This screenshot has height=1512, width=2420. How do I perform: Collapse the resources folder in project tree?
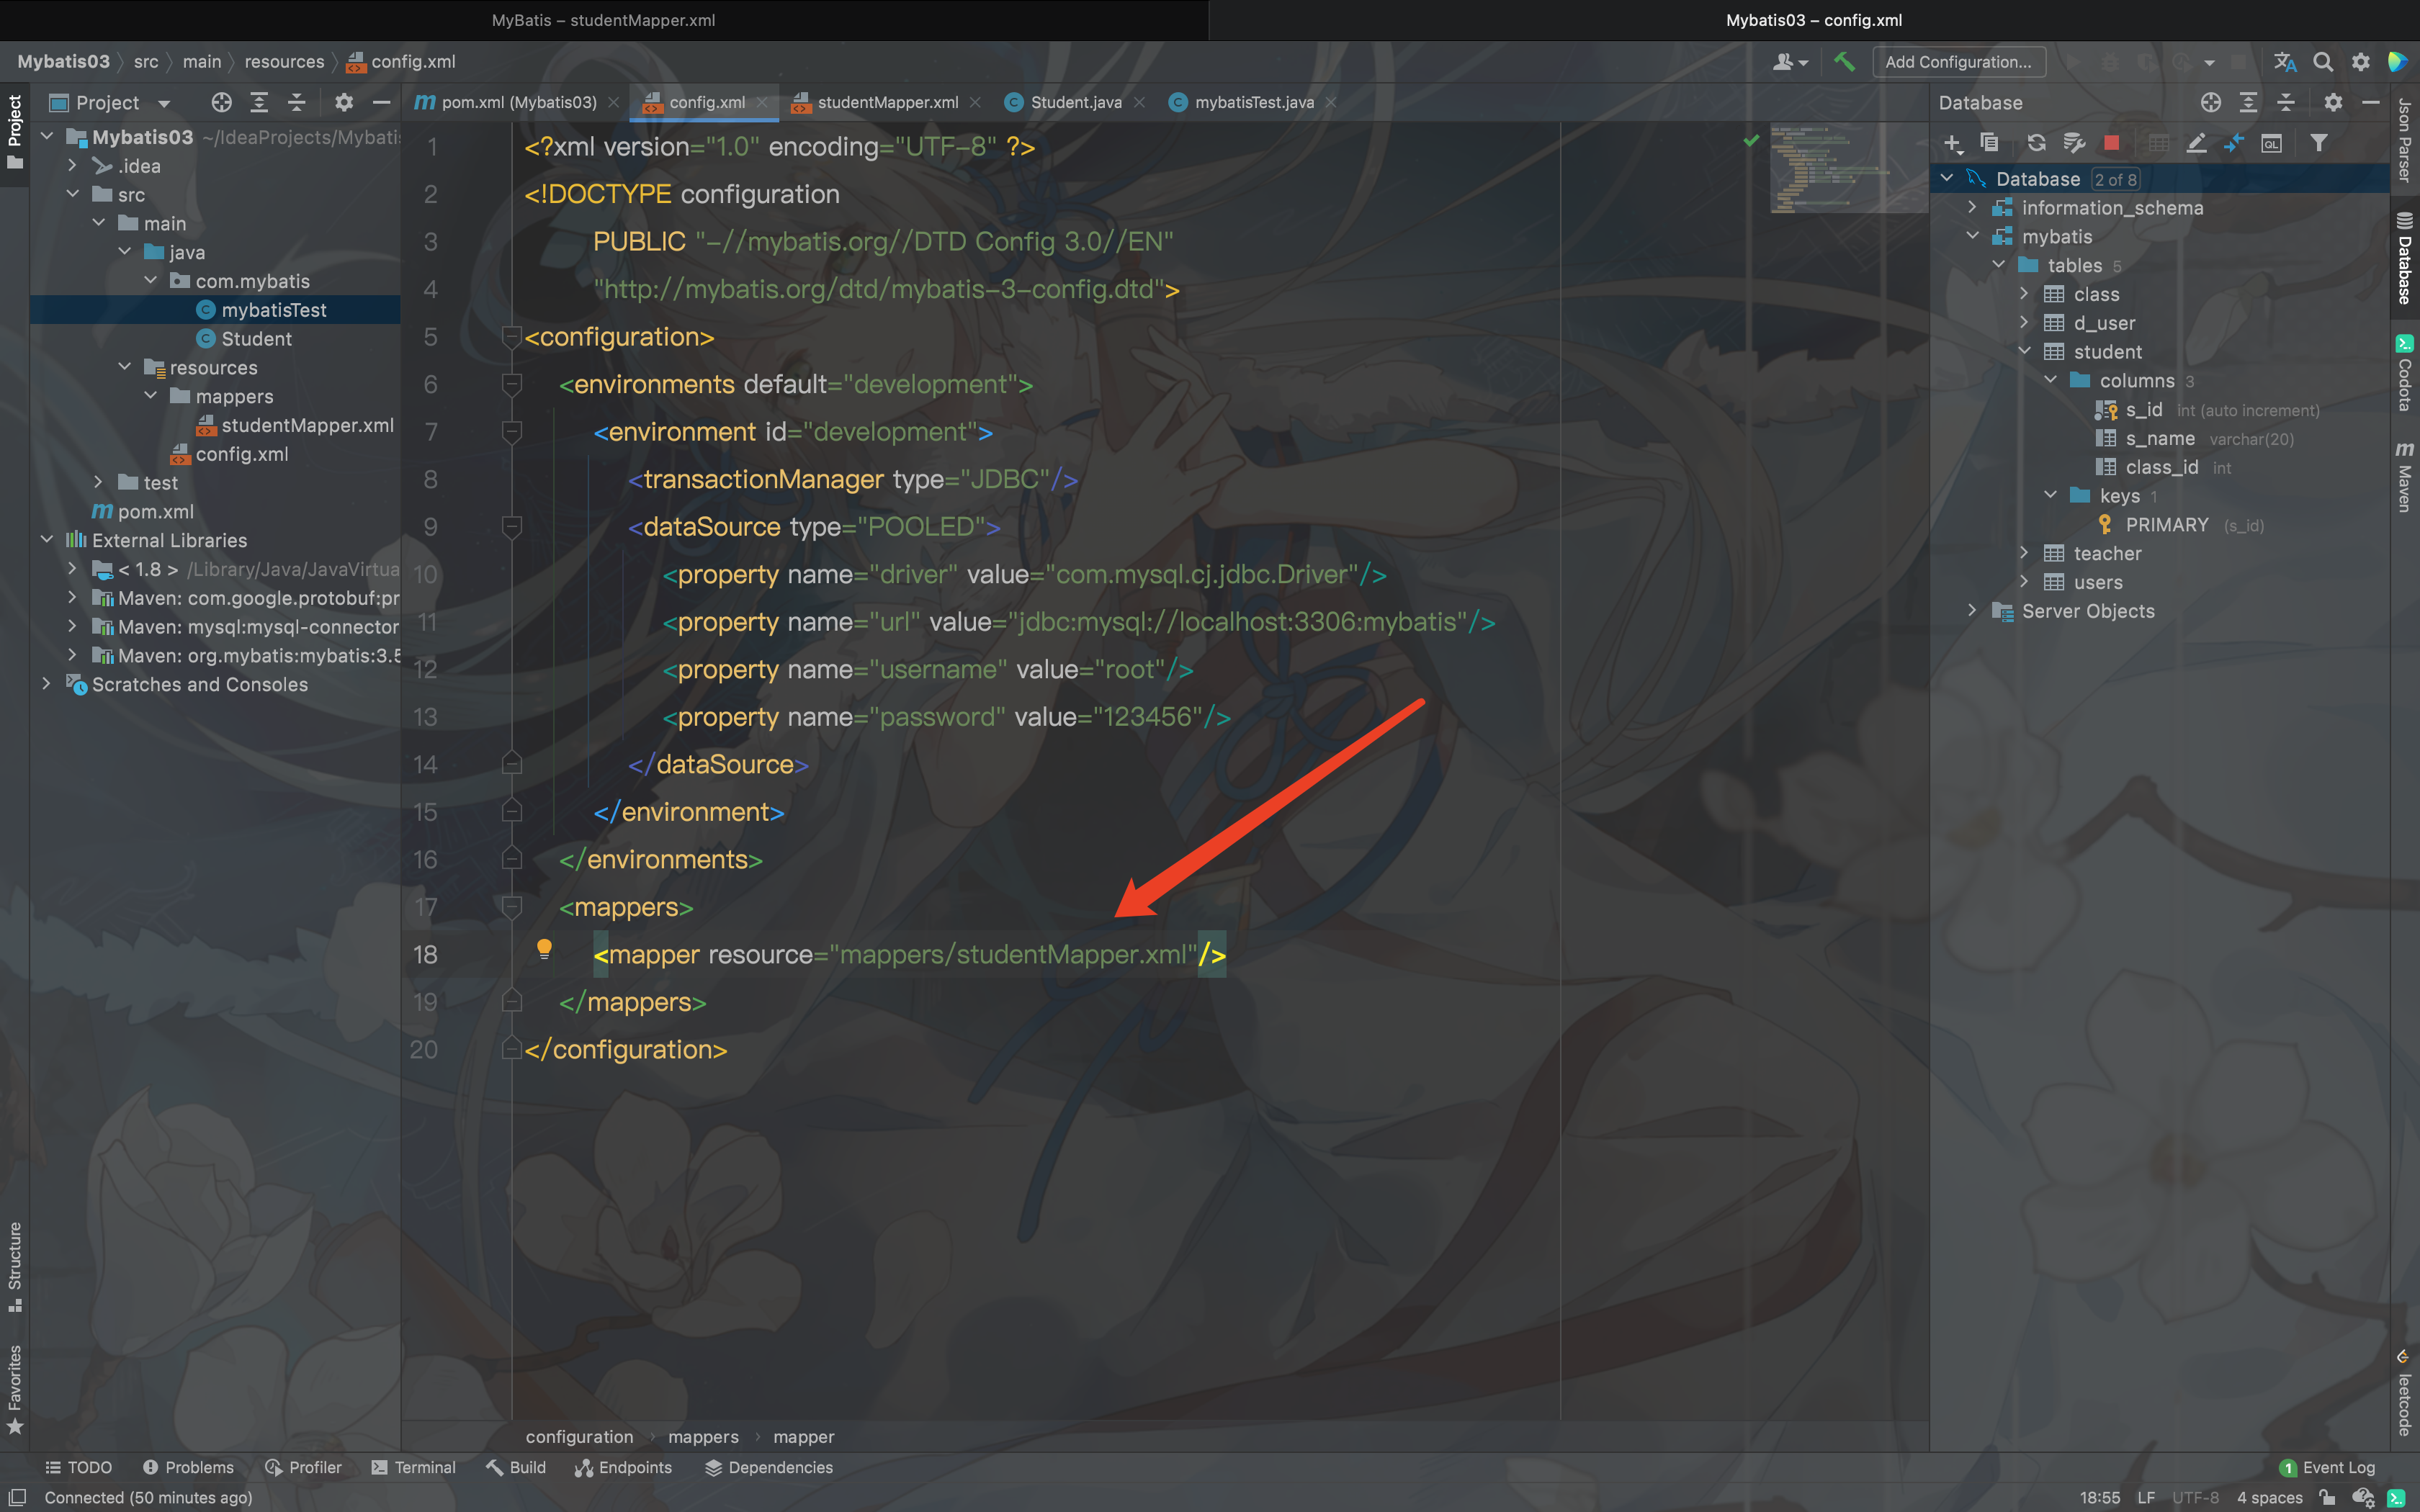[x=125, y=367]
